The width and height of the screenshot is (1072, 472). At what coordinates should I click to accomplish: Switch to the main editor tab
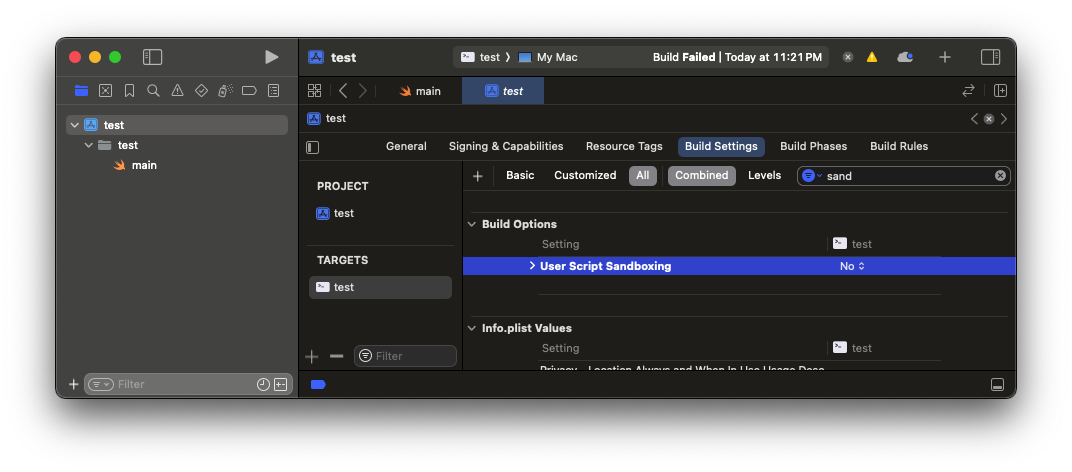pos(420,91)
